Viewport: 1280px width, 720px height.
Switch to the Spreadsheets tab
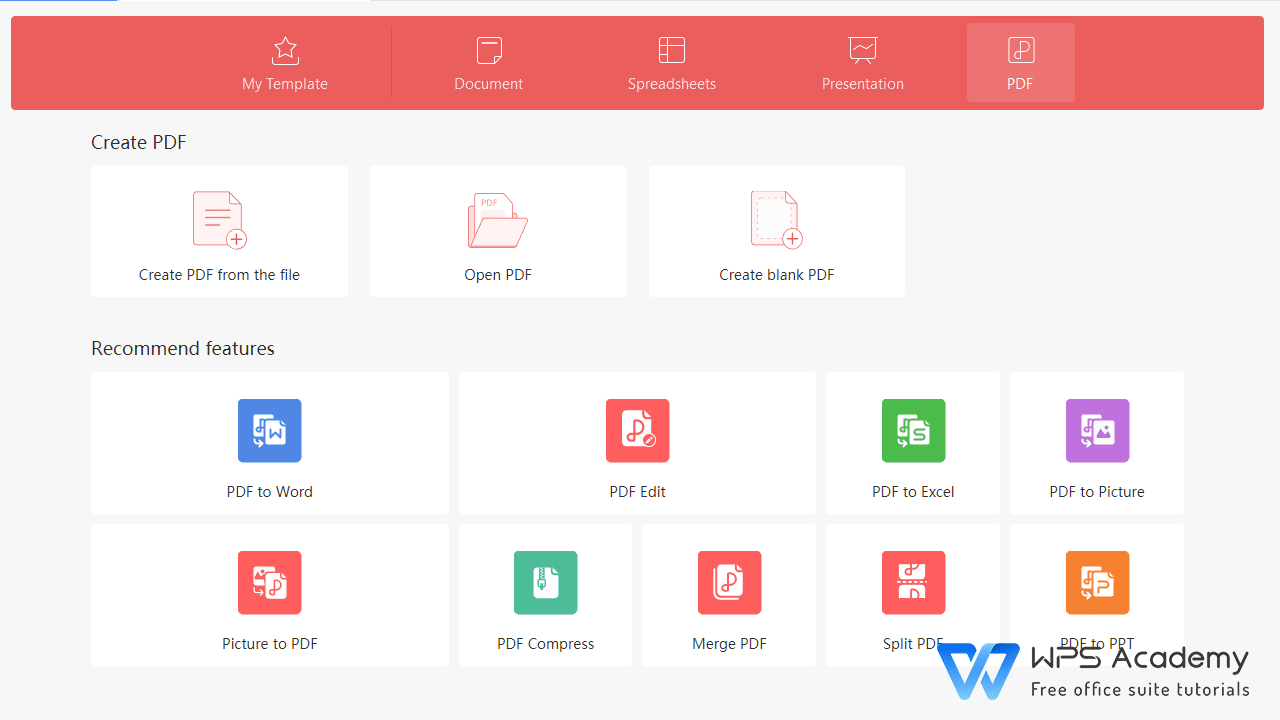pyautogui.click(x=671, y=62)
